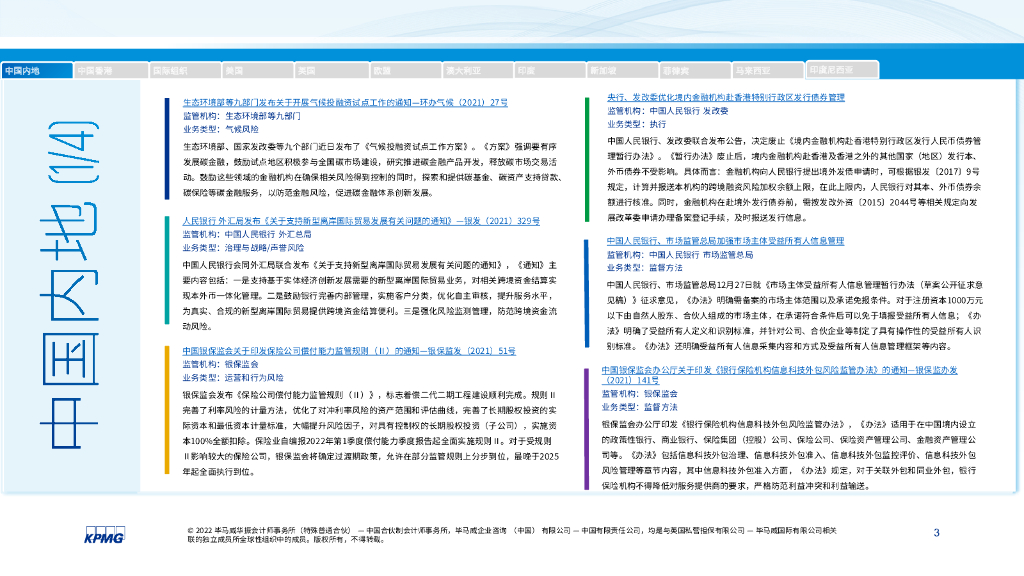Click the text 监管机构：中国人民银行 外汇总局
Image resolution: width=1024 pixels, height=576 pixels.
(247, 234)
